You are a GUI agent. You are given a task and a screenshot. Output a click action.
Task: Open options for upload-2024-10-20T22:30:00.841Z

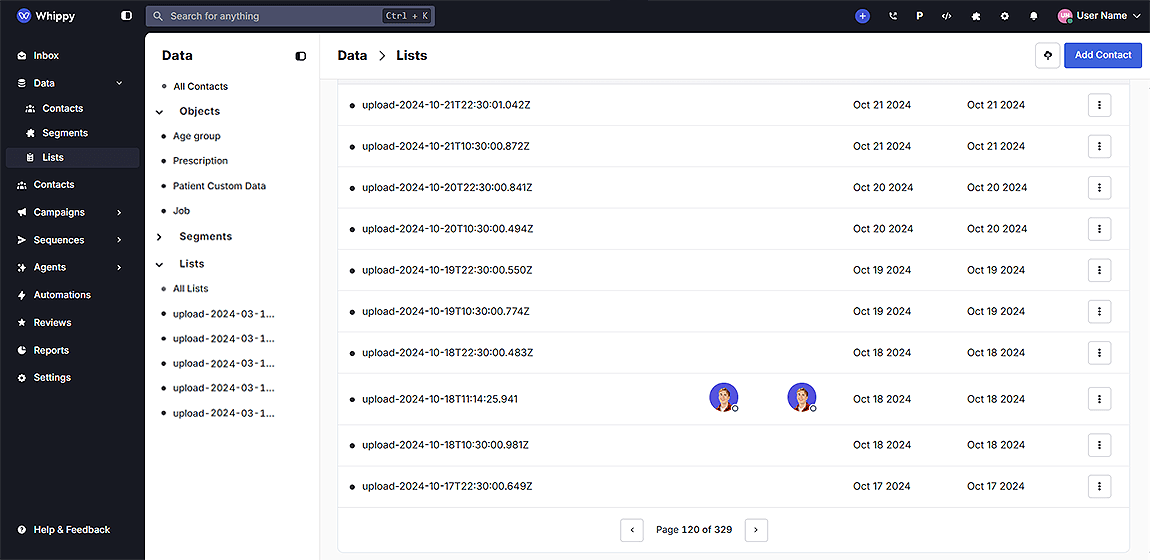[1099, 188]
